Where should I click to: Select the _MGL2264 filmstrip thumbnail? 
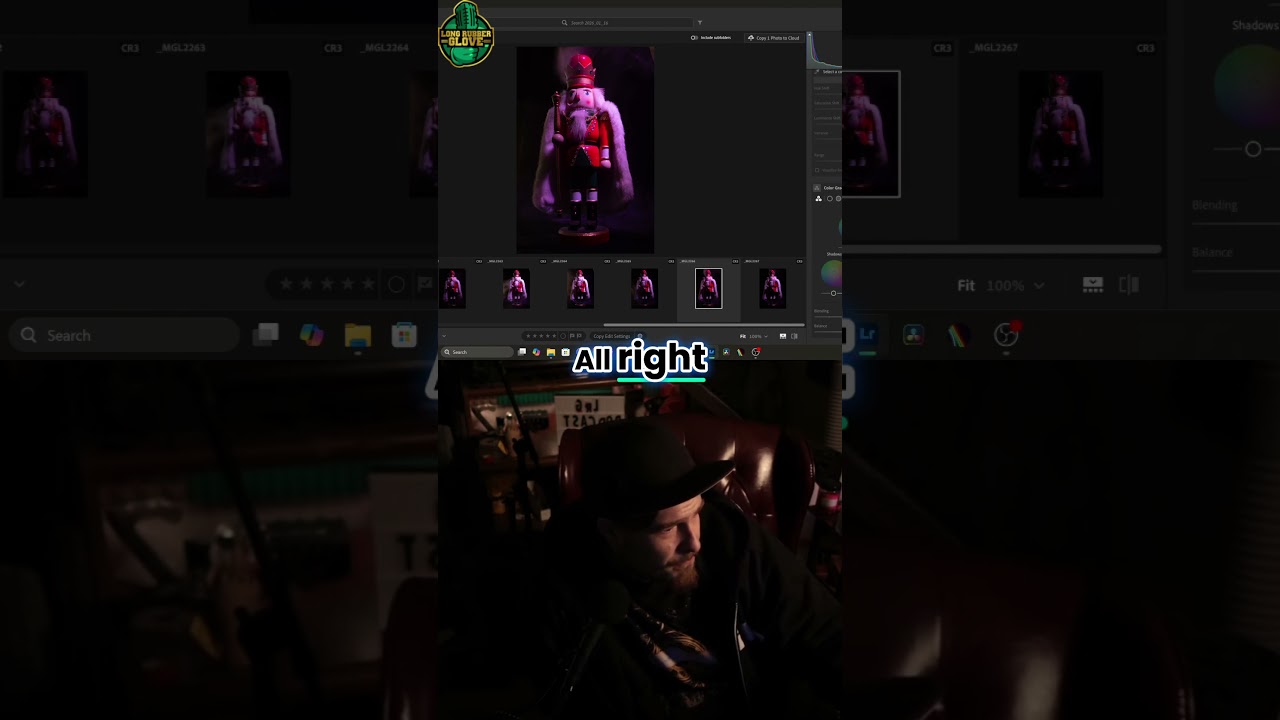click(x=580, y=288)
